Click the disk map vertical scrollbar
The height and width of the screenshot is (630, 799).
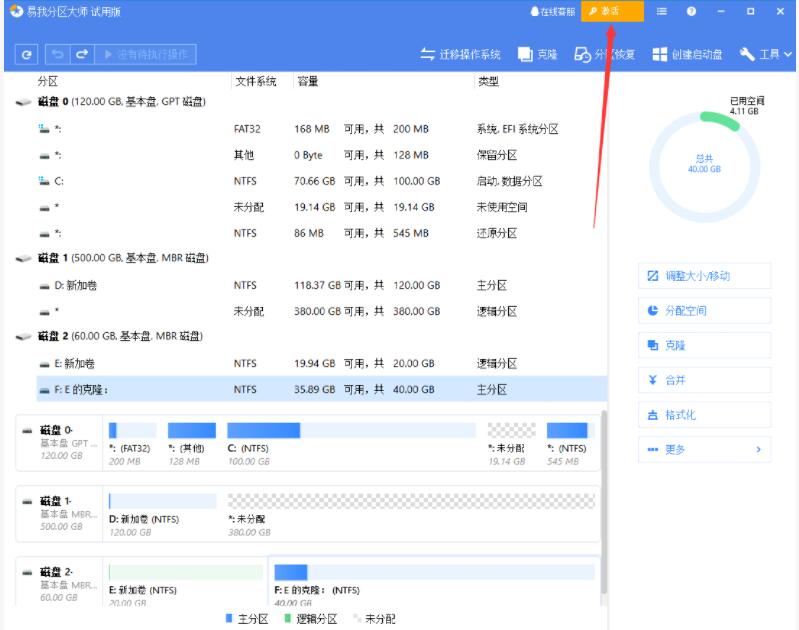point(604,502)
